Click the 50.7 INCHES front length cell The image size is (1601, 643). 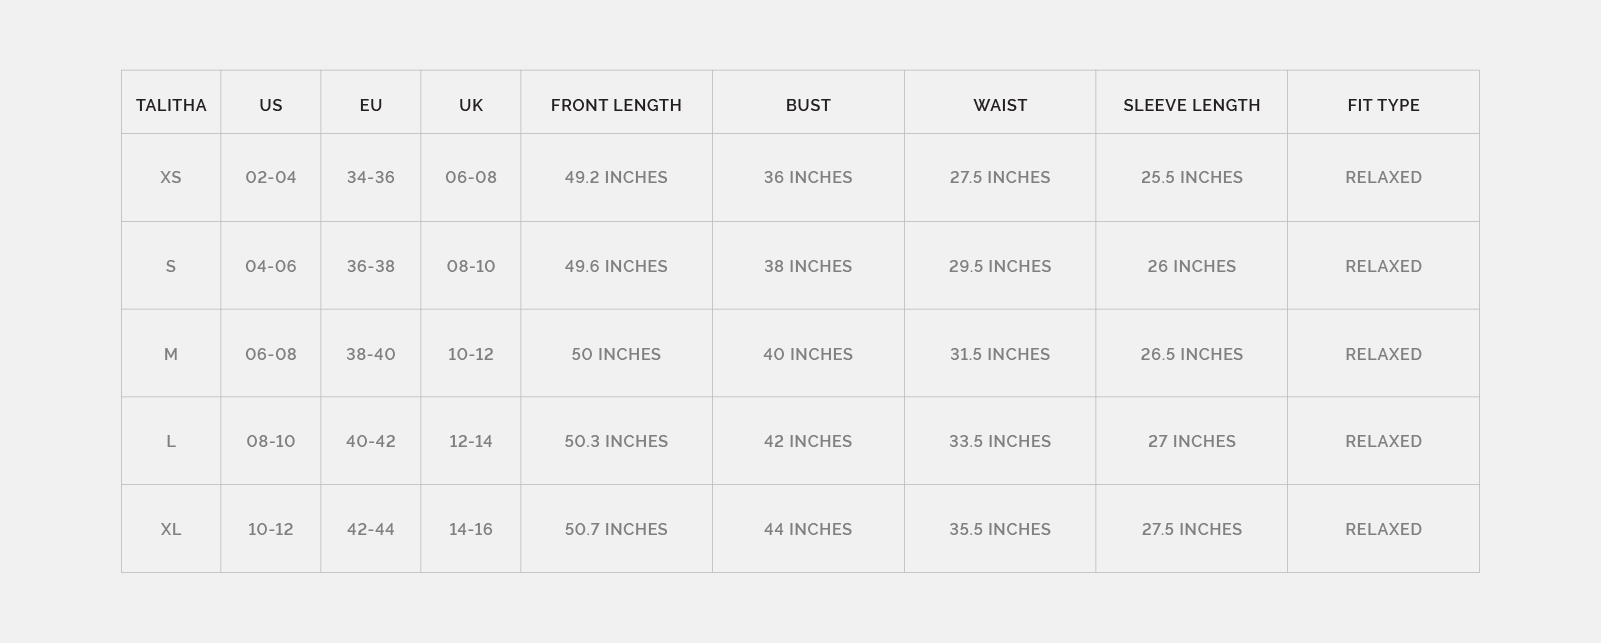pos(616,529)
